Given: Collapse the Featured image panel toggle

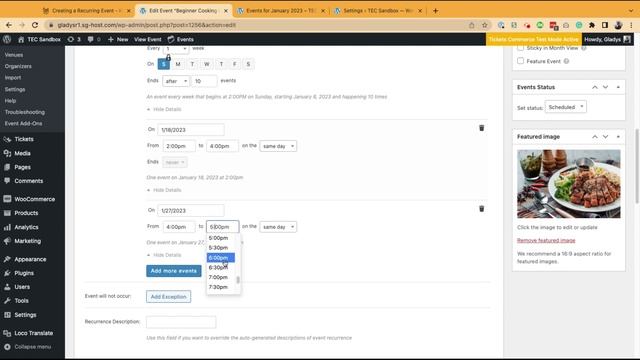Looking at the screenshot, I should [618, 136].
